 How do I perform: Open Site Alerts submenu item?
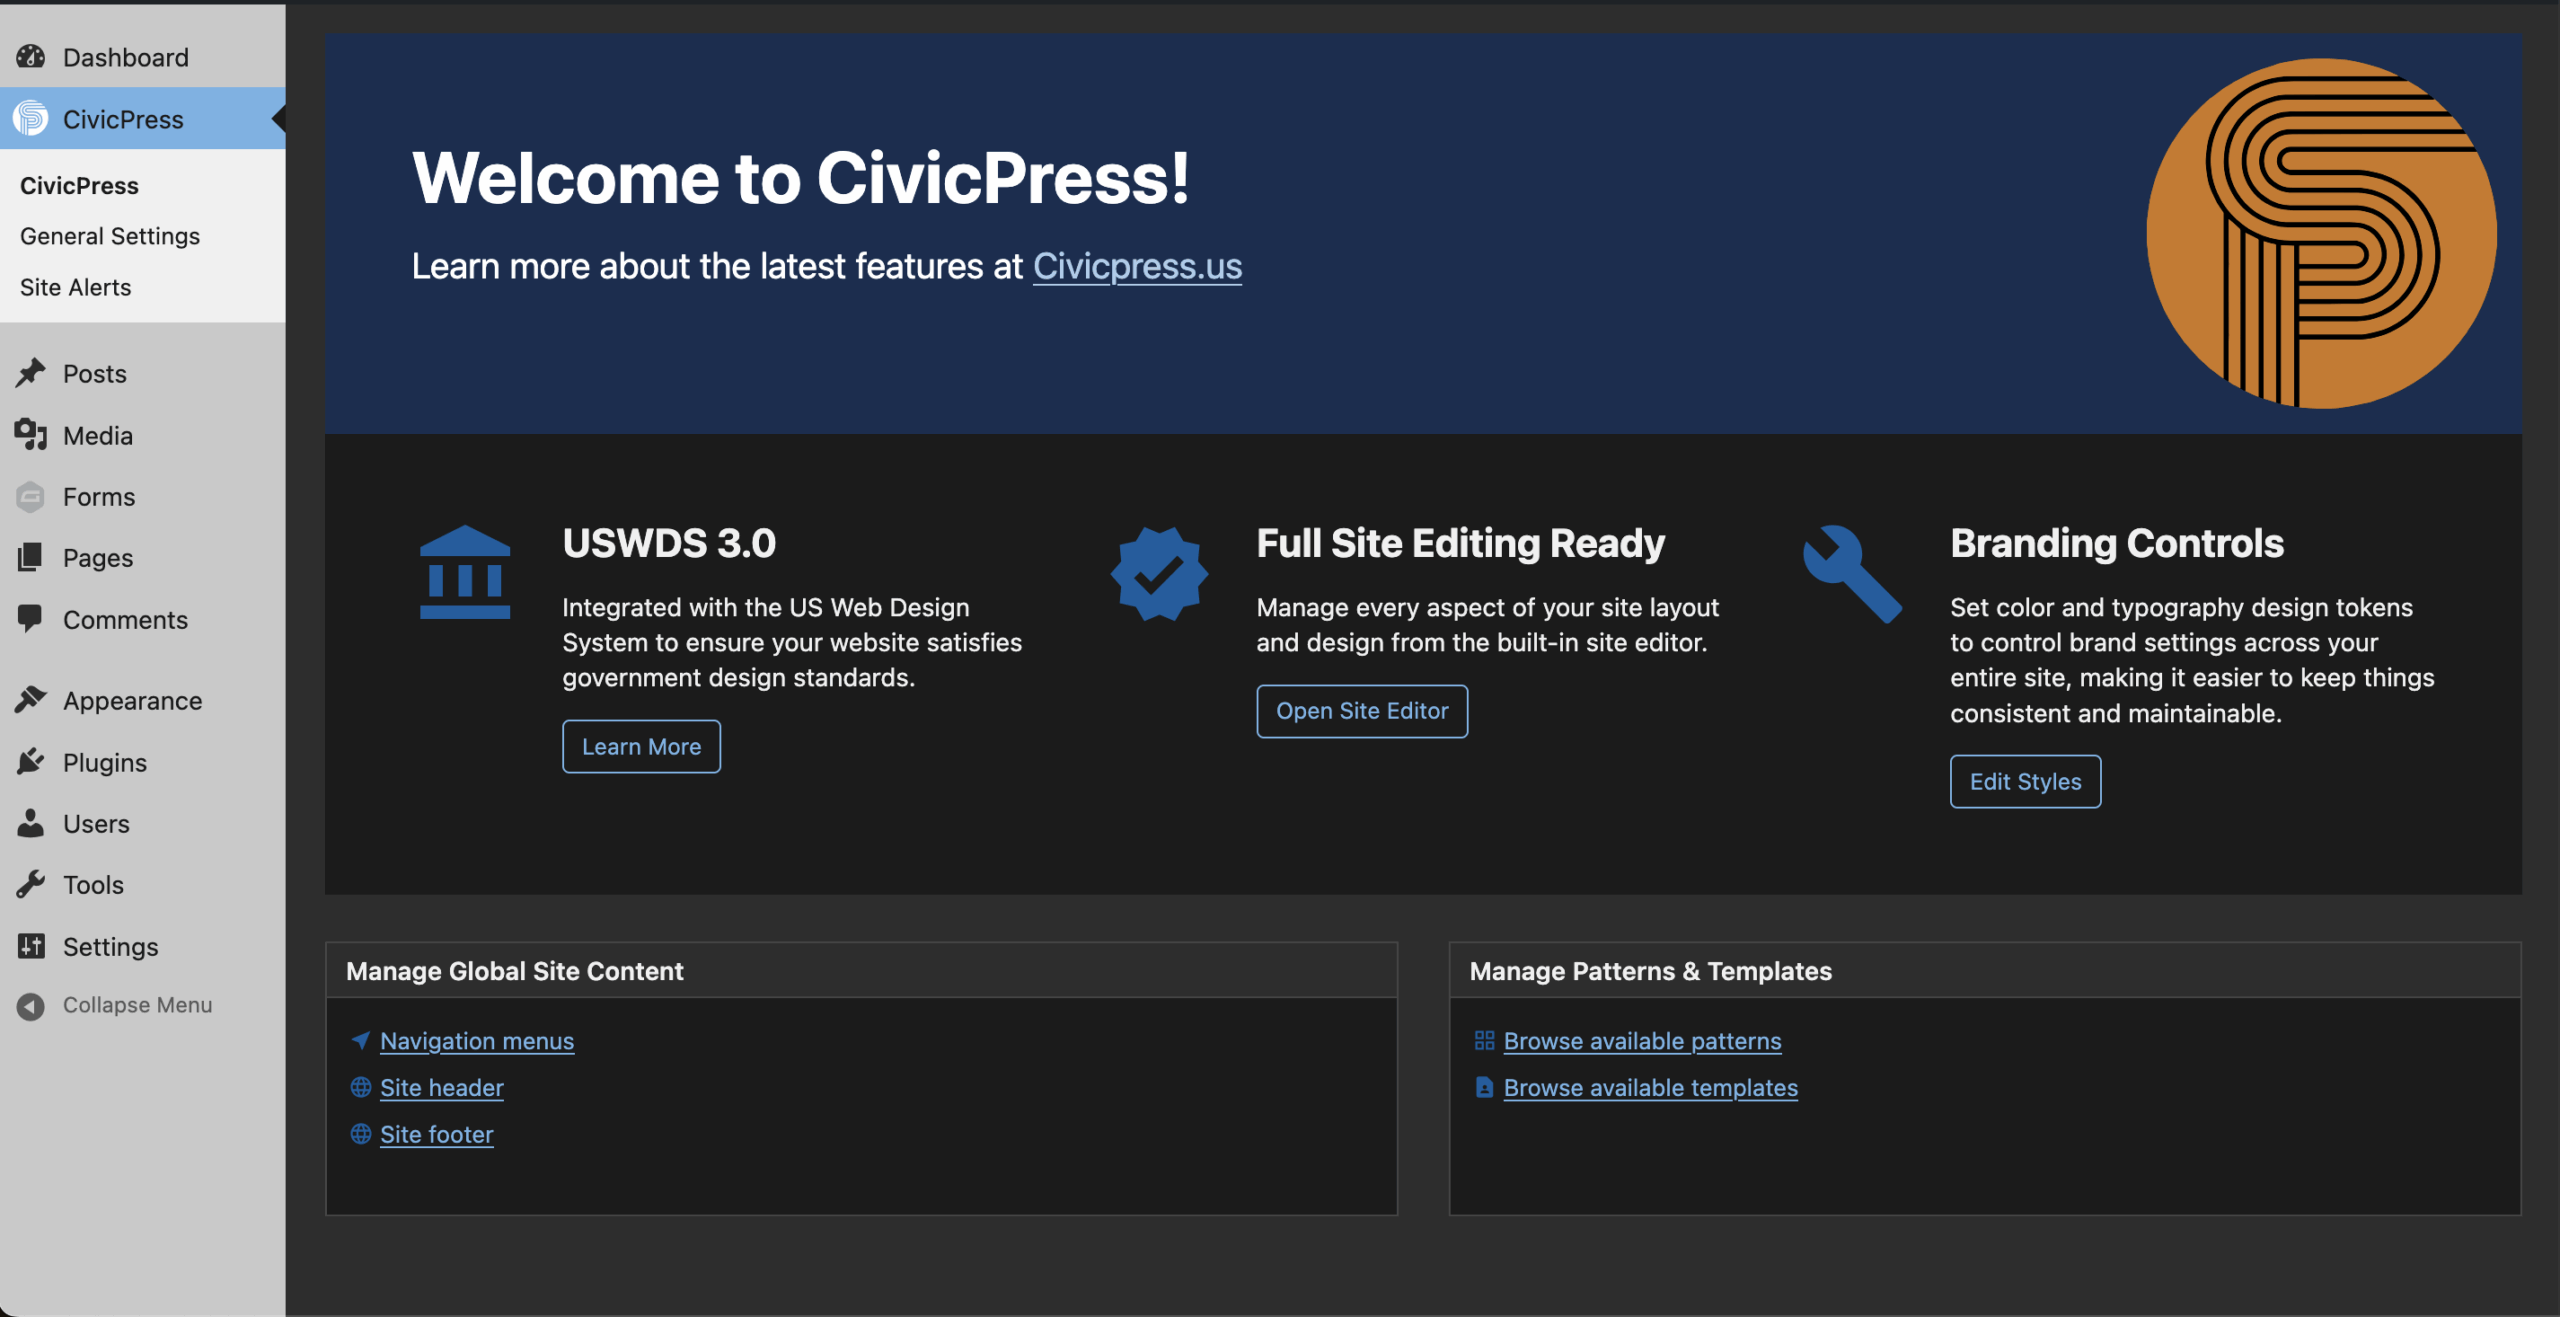click(x=76, y=287)
